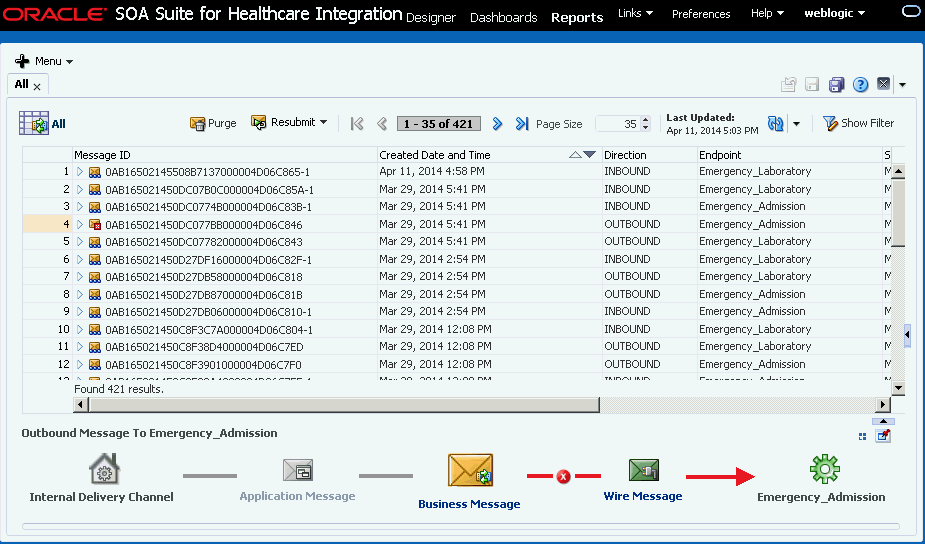Click the refresh icon near Last Updated
The width and height of the screenshot is (925, 544).
pyautogui.click(x=775, y=123)
